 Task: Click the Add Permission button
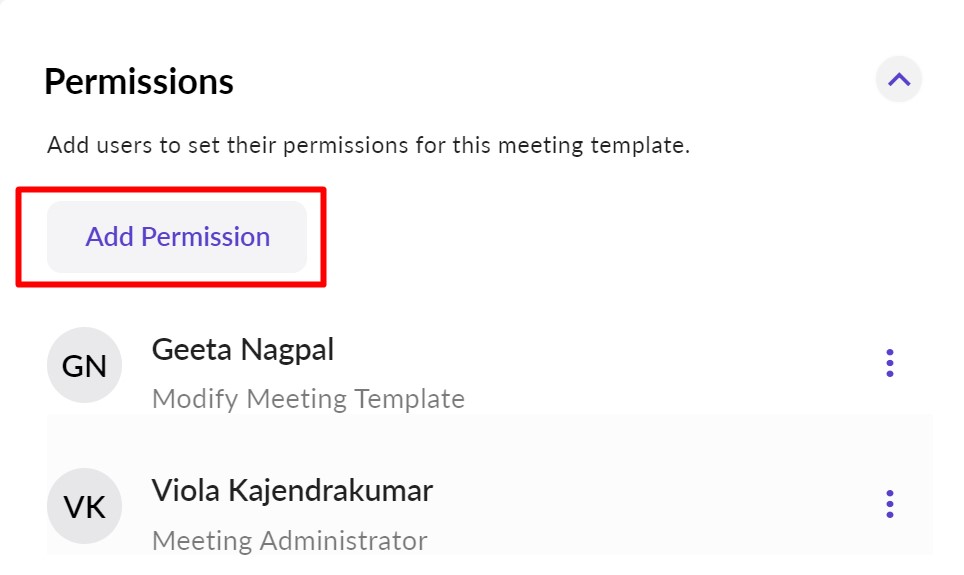177,237
